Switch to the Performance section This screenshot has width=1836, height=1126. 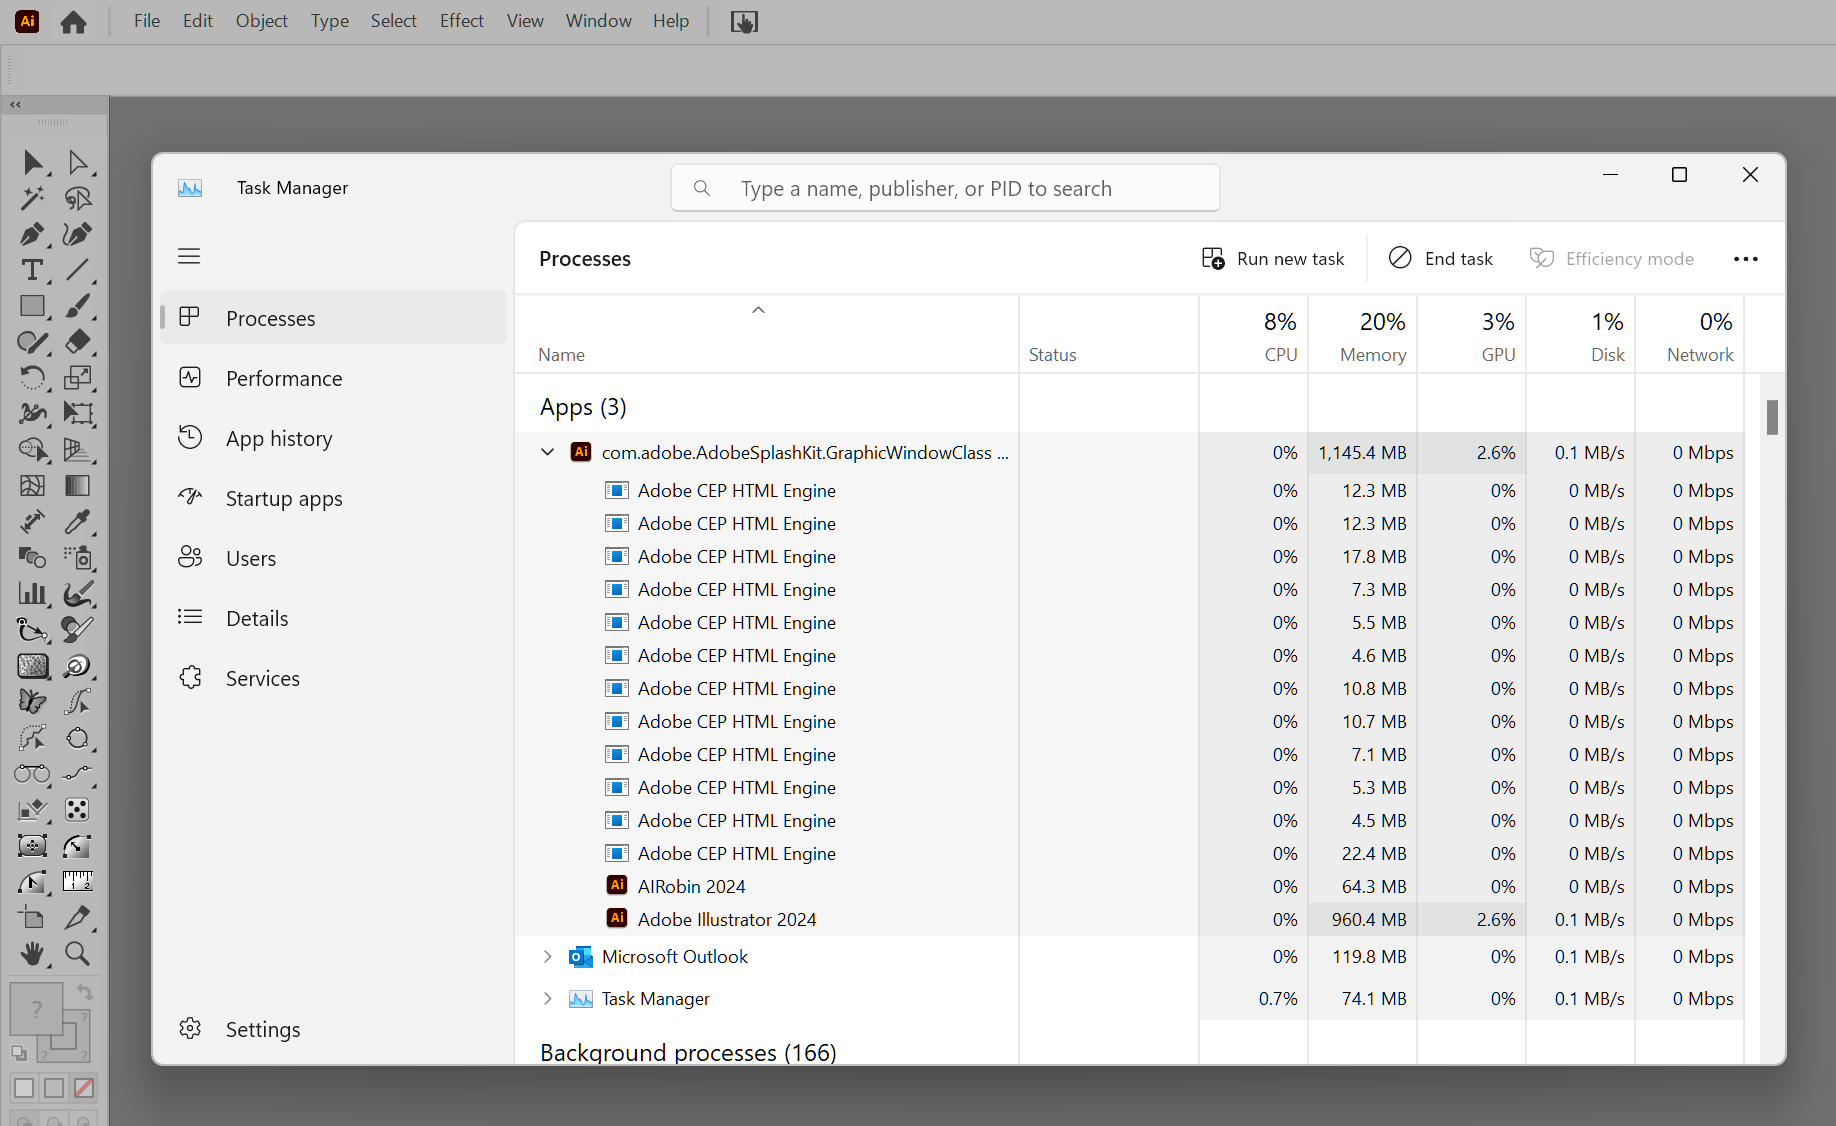pyautogui.click(x=283, y=378)
